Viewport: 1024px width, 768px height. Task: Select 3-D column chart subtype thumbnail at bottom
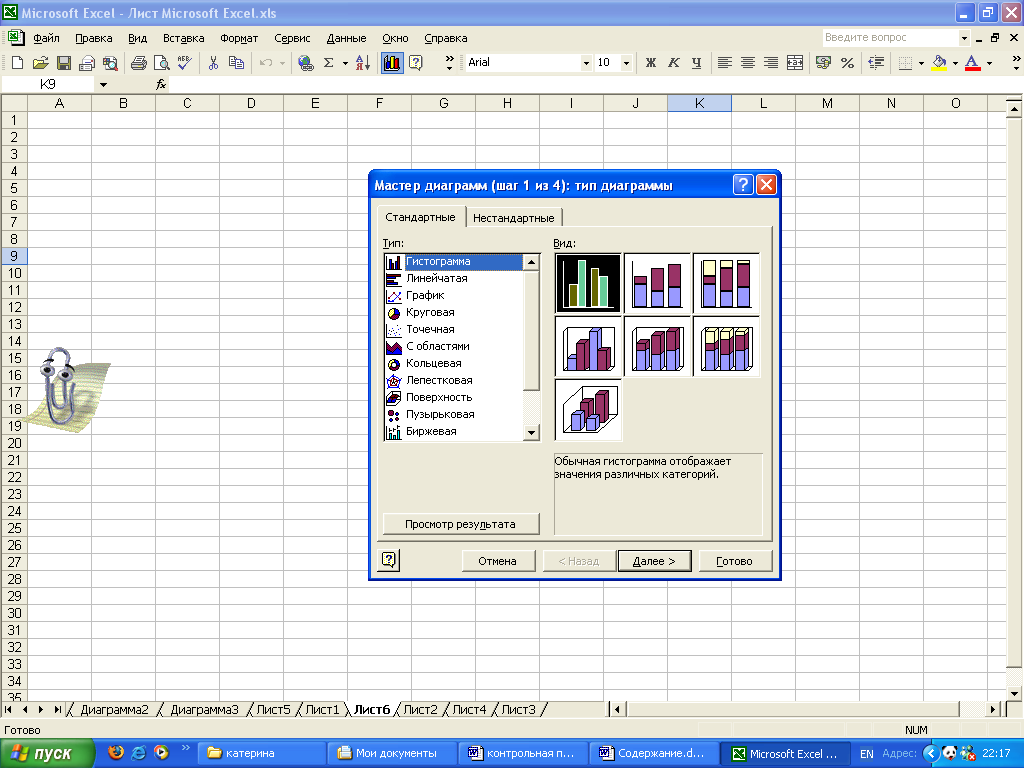tap(588, 410)
